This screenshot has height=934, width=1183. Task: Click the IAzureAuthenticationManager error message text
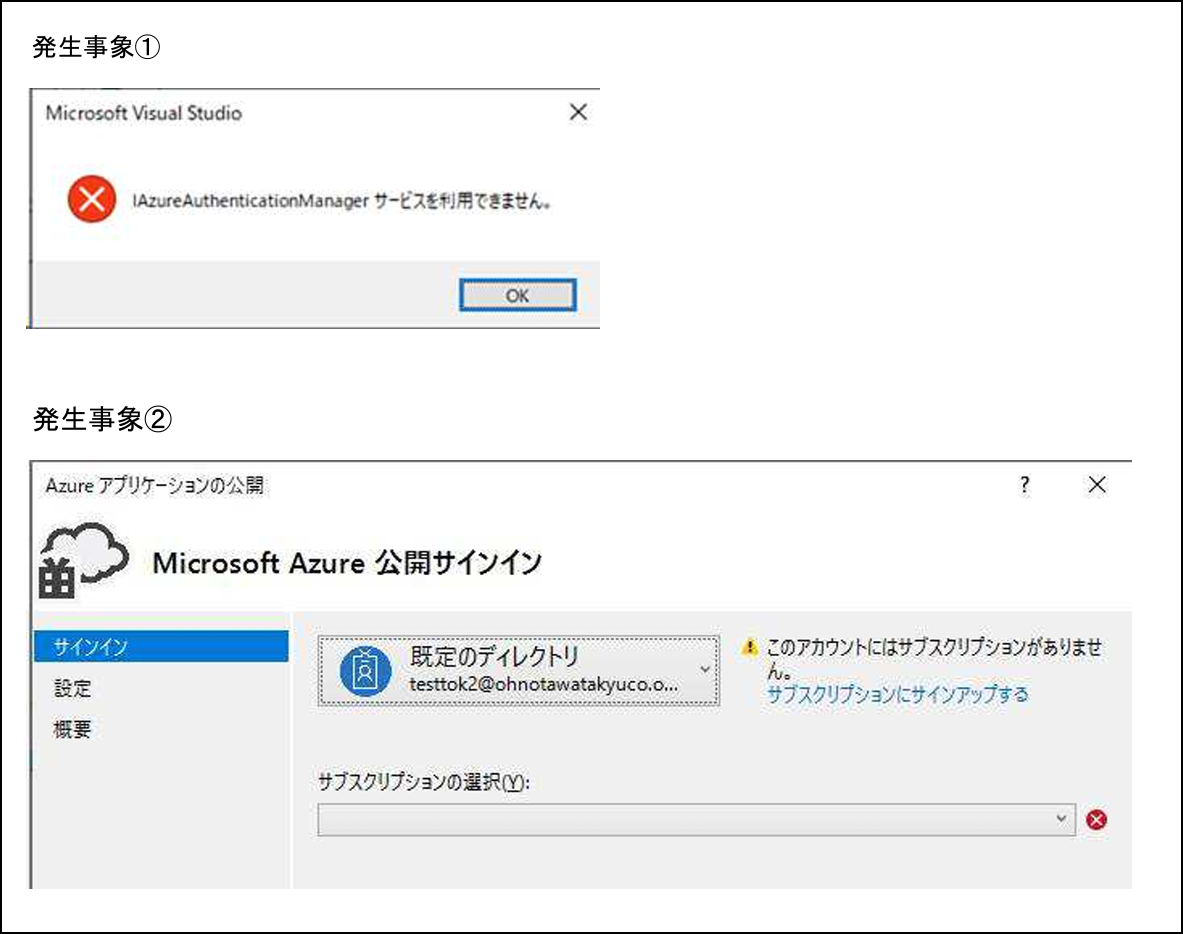click(x=342, y=201)
